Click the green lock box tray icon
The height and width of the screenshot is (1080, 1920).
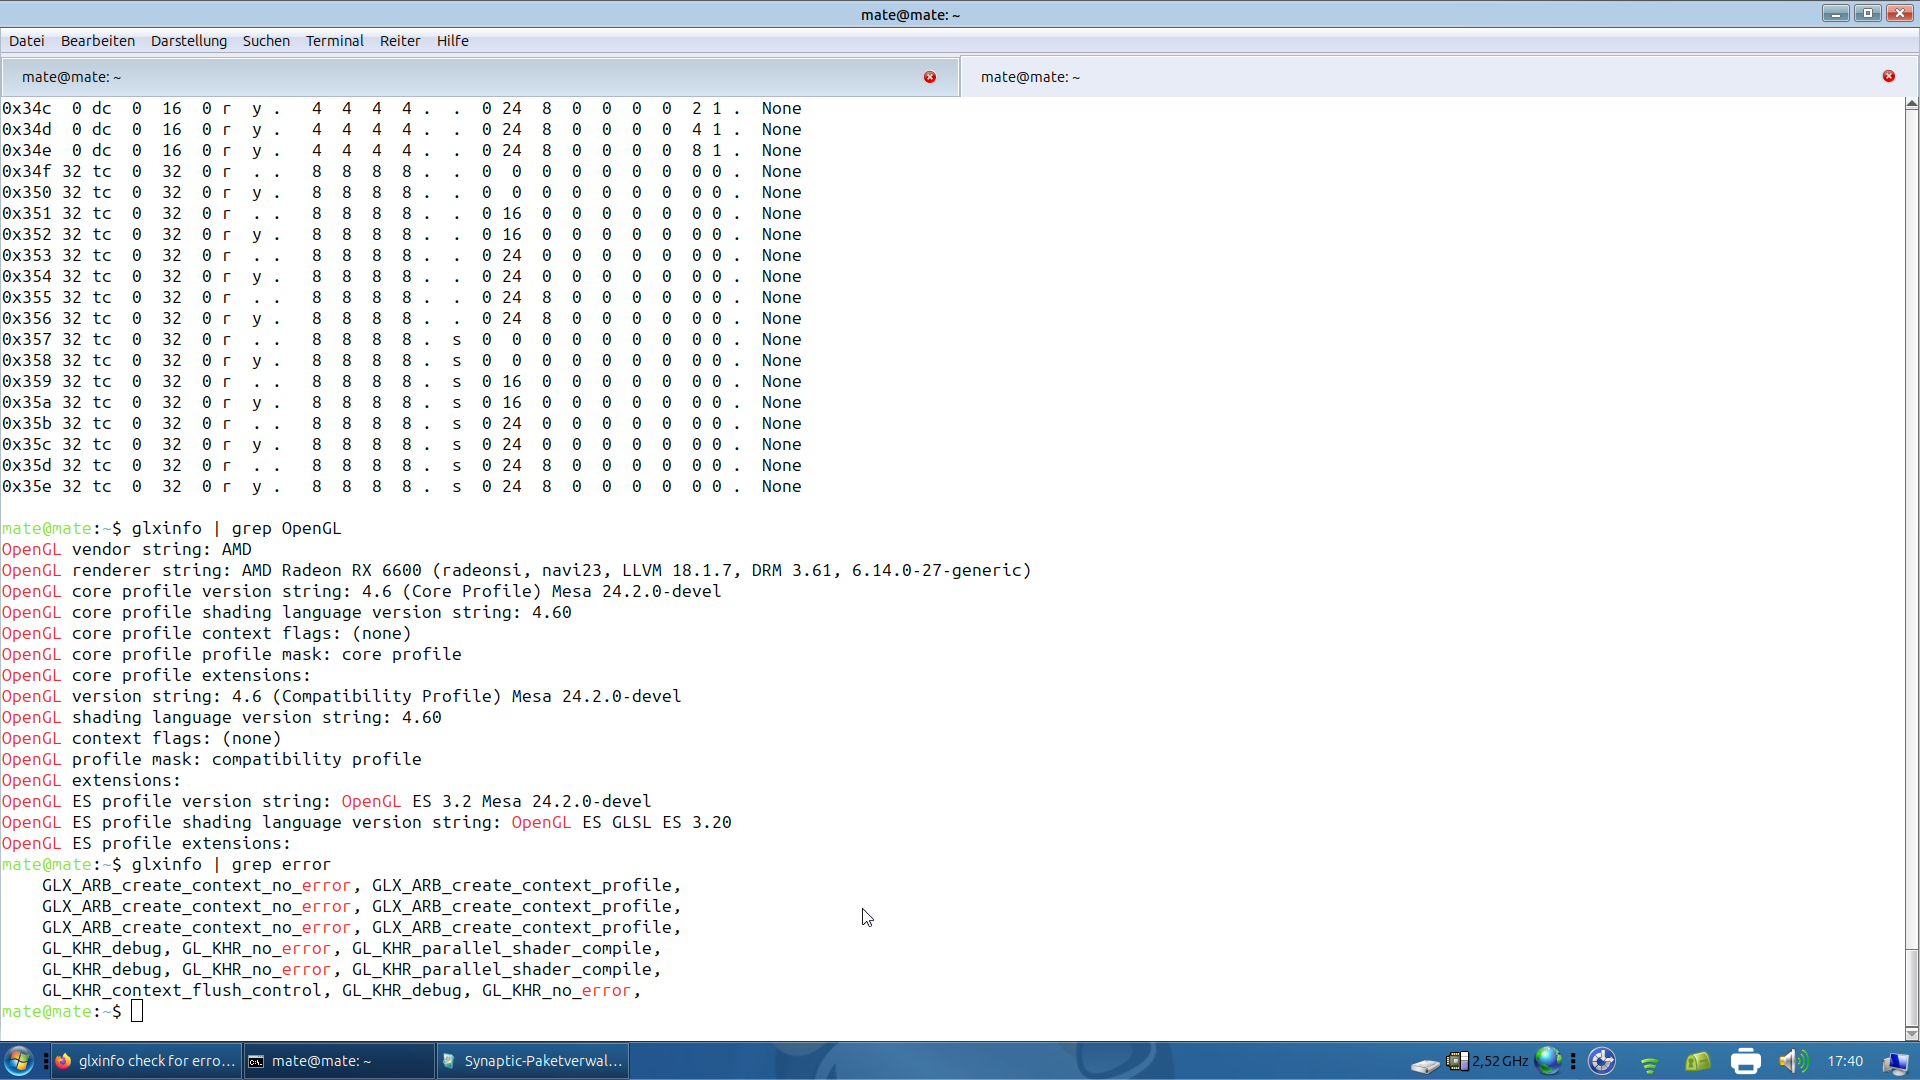tap(1697, 1061)
